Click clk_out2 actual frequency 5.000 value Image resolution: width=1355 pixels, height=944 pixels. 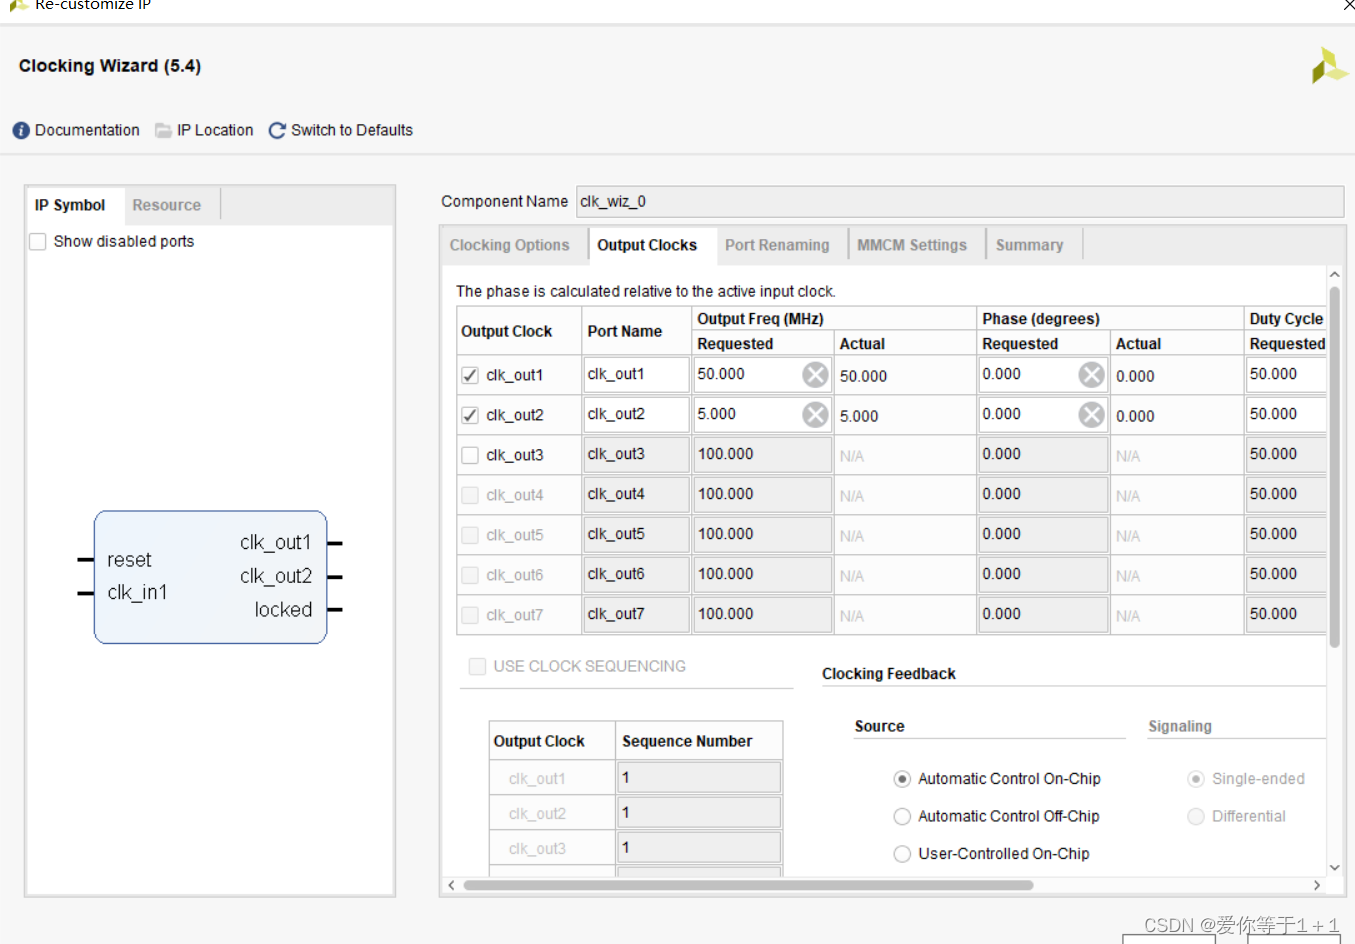point(859,417)
